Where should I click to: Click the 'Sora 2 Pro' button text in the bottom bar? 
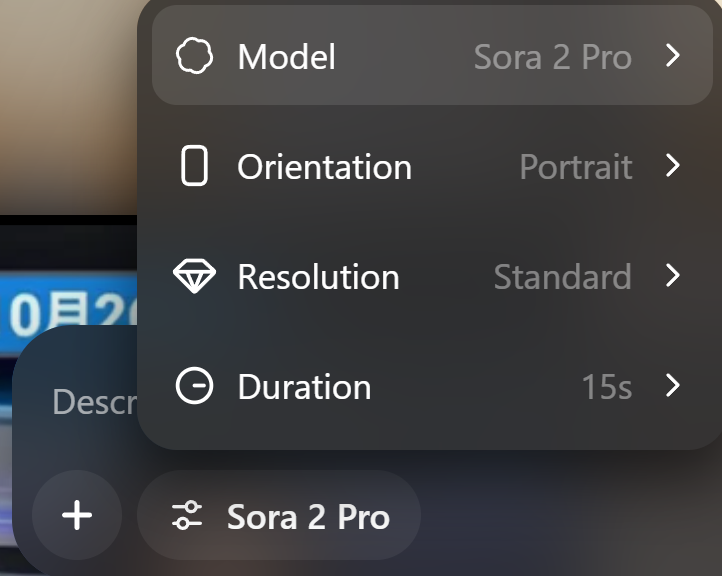click(308, 517)
